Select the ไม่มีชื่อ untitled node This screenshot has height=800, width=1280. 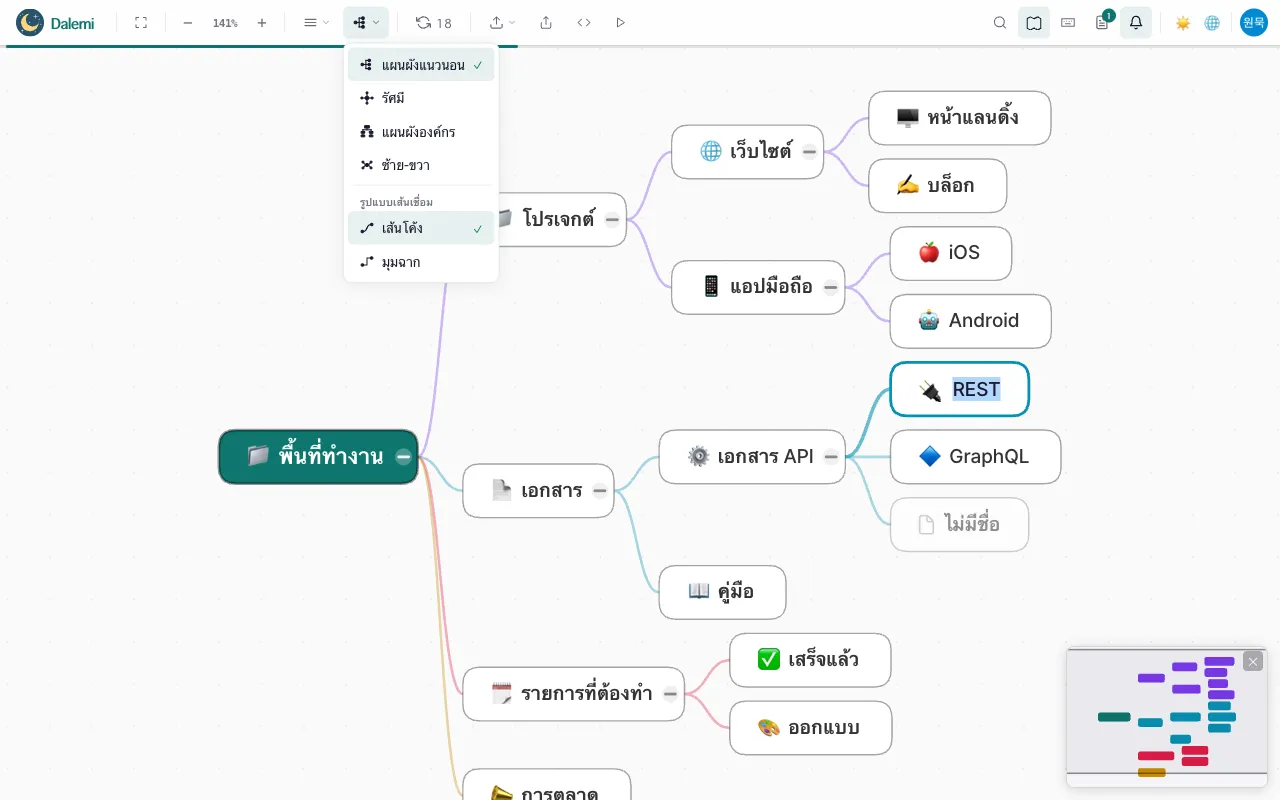[x=959, y=524]
